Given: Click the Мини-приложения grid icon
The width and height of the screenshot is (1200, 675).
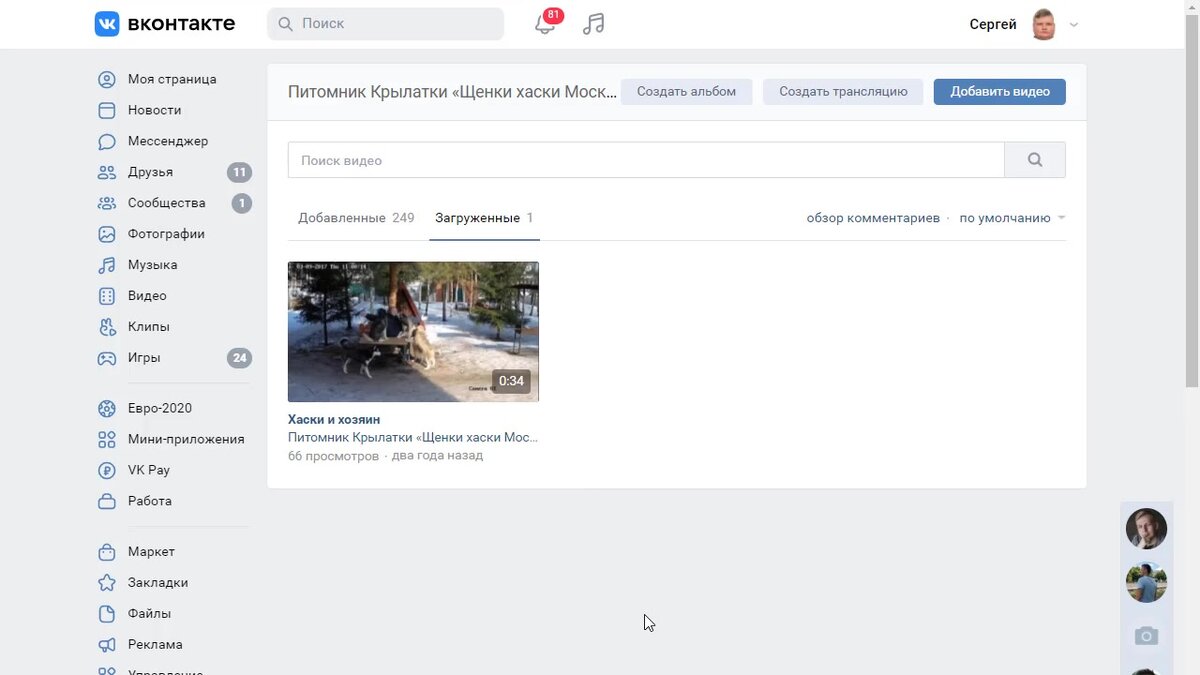Looking at the screenshot, I should tap(107, 439).
